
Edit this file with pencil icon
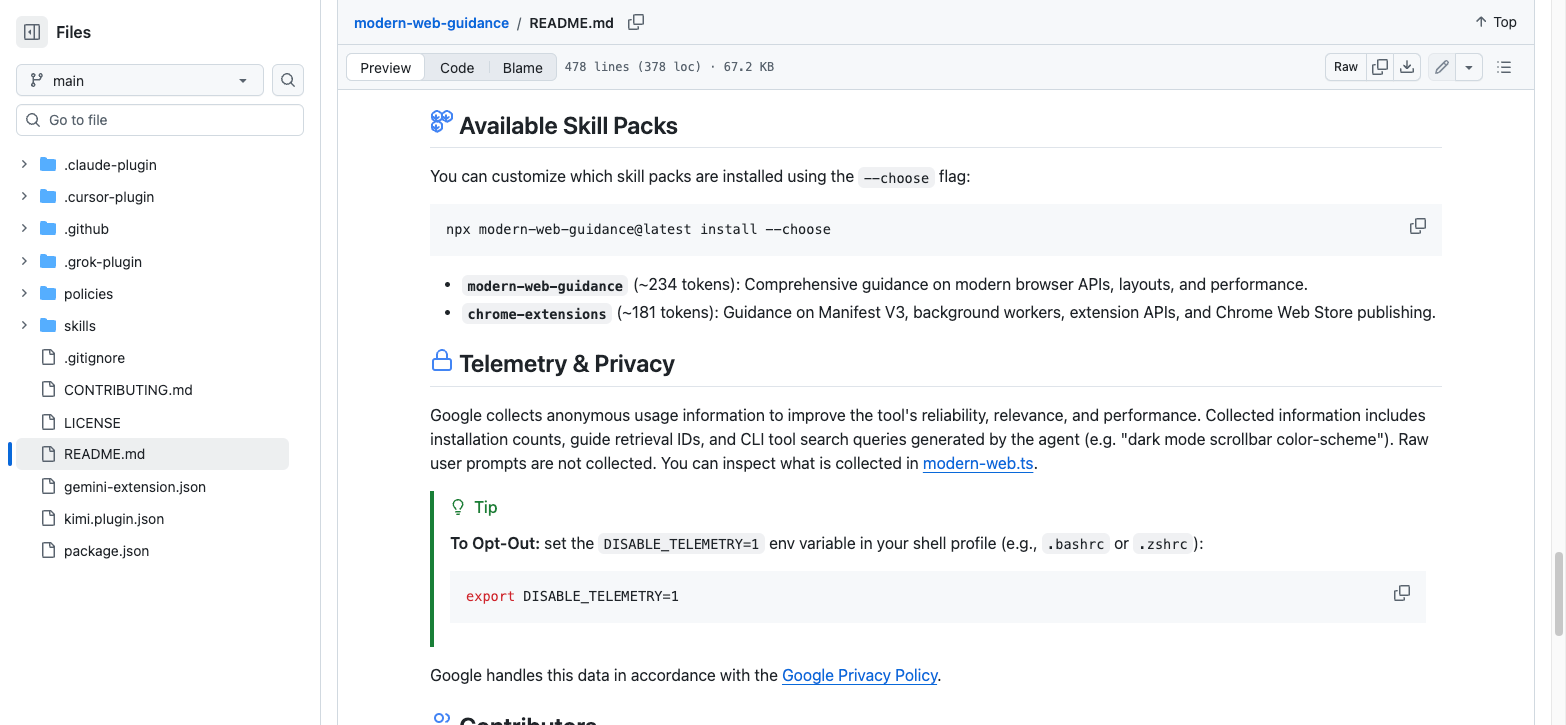(1441, 67)
